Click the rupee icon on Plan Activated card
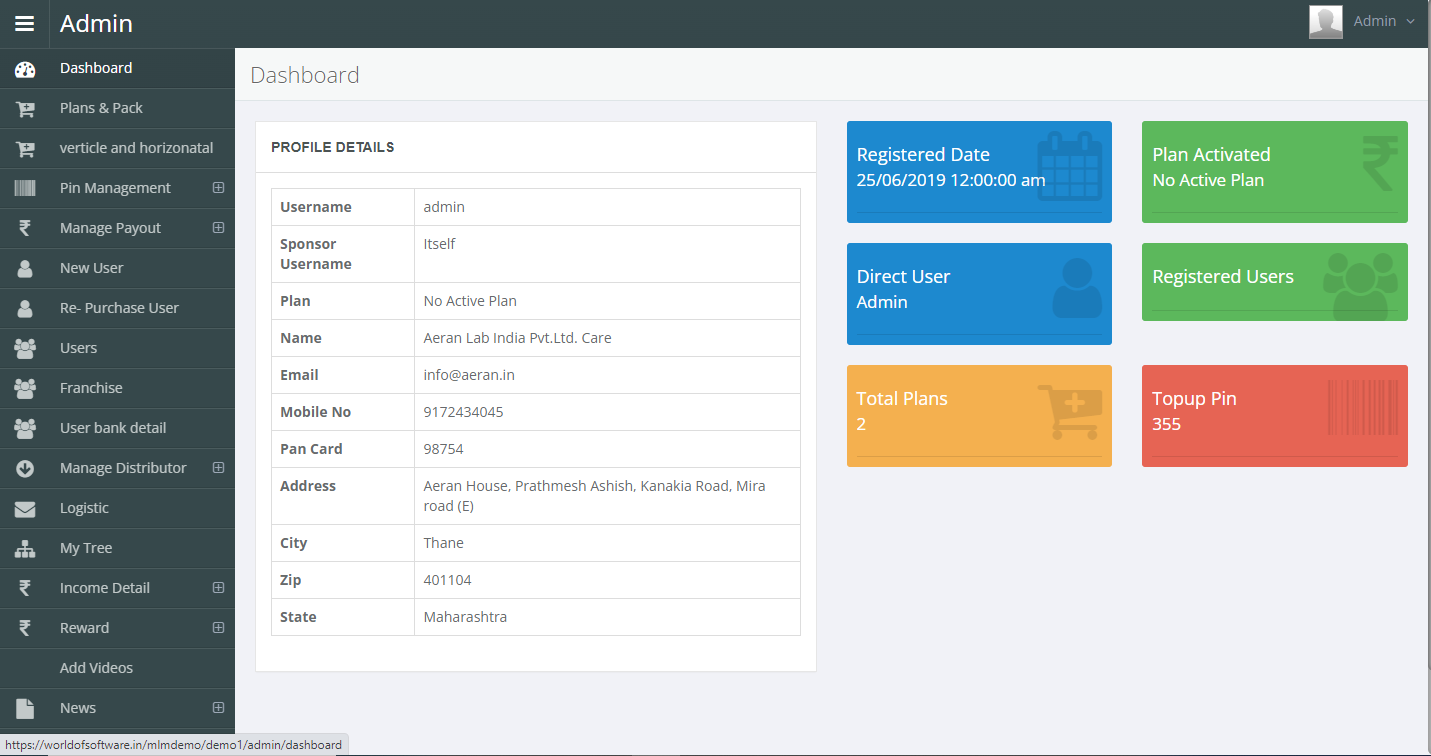This screenshot has height=756, width=1431. (x=1380, y=164)
